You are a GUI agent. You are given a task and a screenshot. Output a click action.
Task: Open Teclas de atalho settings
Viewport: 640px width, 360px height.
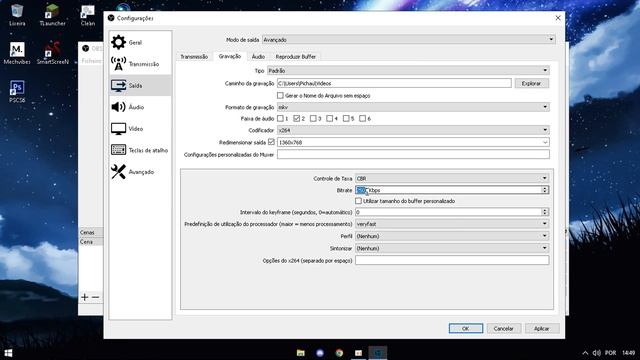pyautogui.click(x=140, y=150)
